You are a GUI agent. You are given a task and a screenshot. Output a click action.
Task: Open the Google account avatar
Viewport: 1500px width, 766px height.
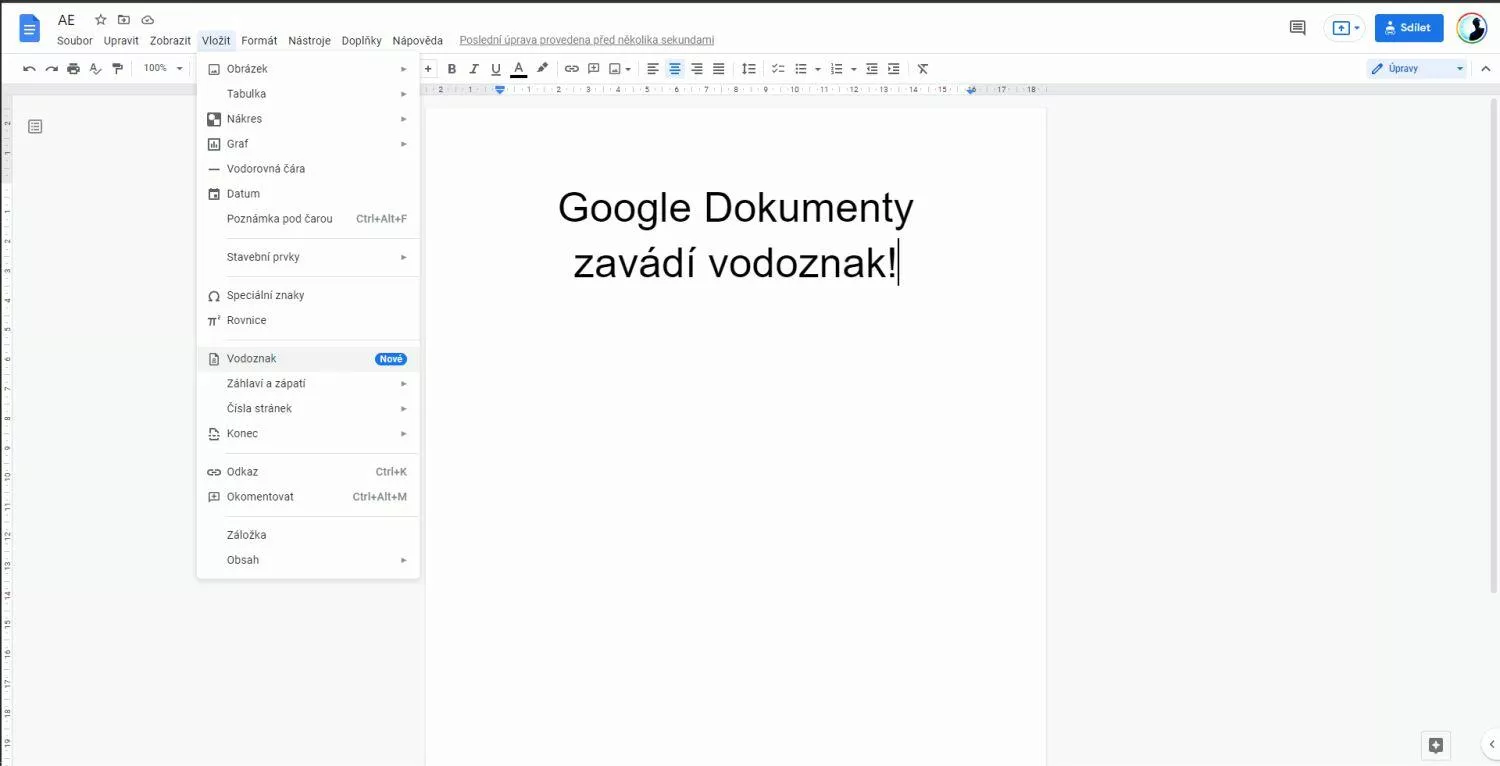click(x=1472, y=28)
